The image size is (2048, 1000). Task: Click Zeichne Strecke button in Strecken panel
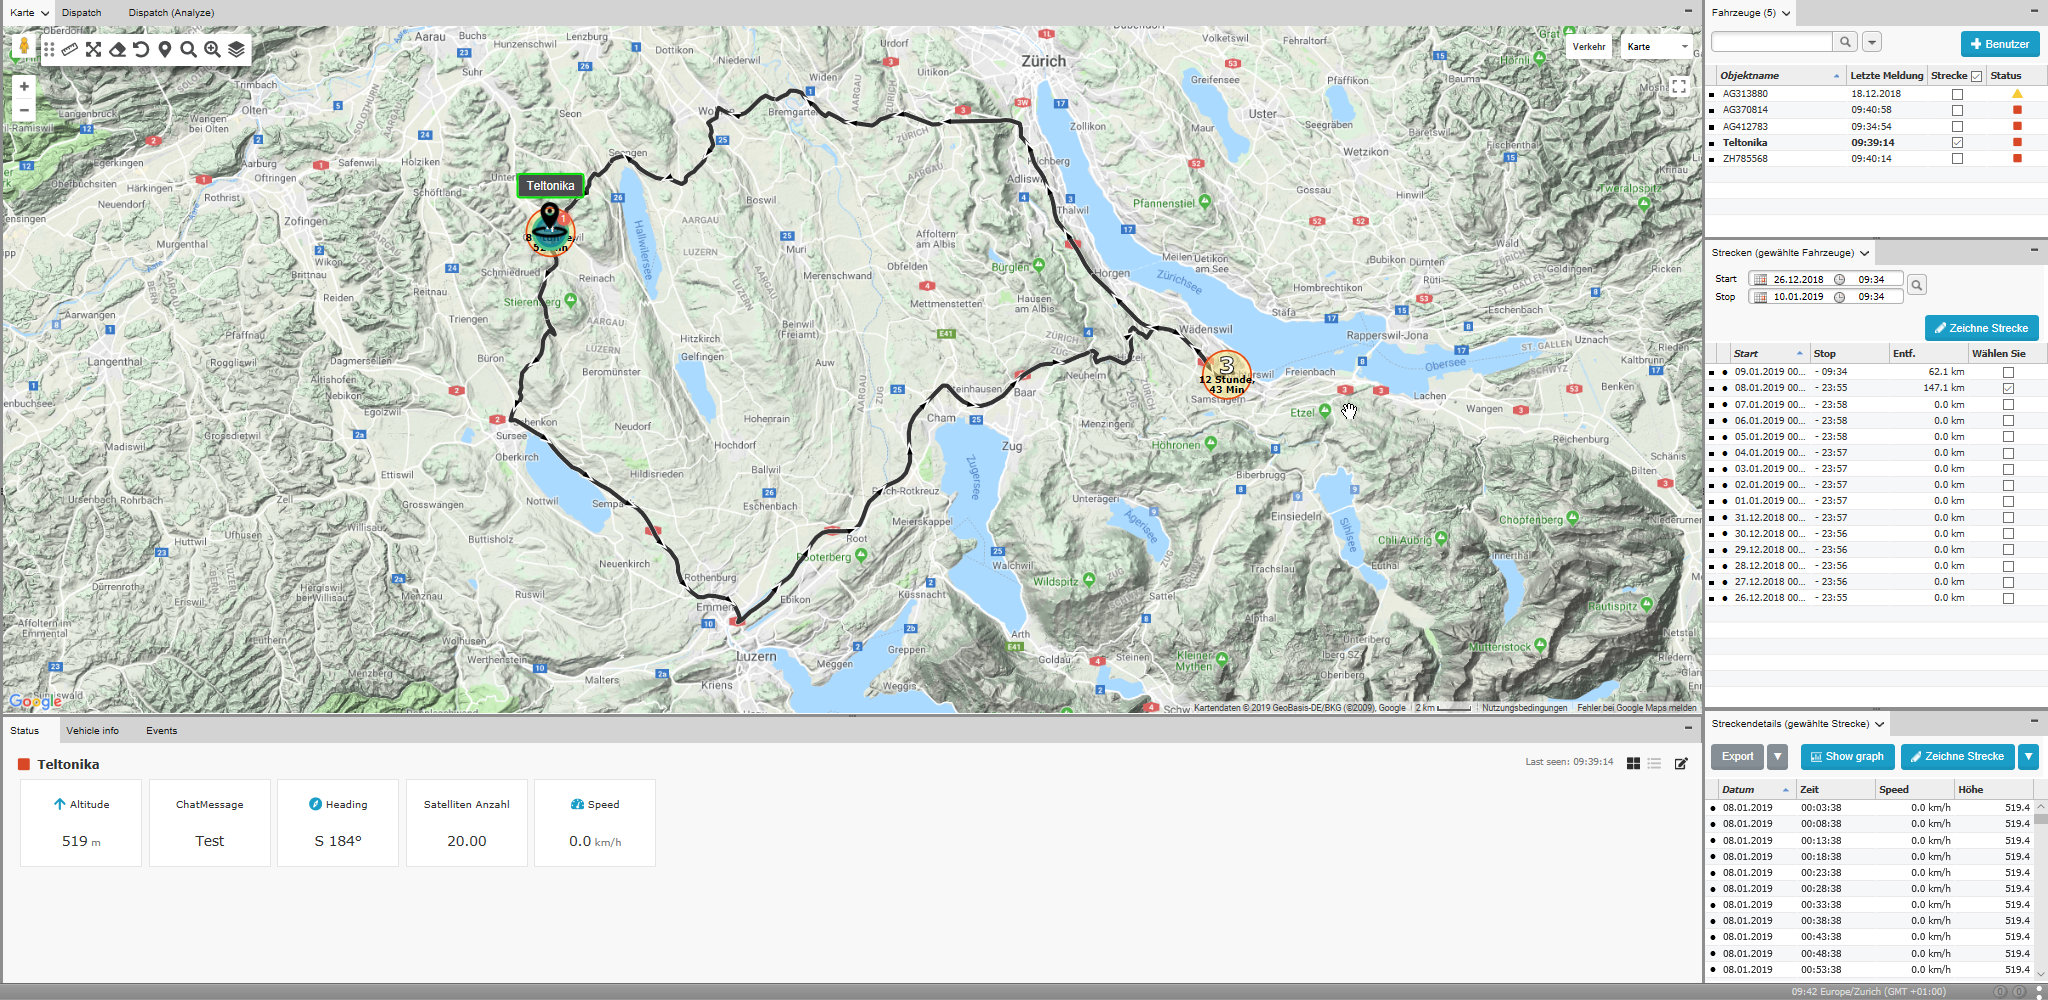(x=1981, y=328)
